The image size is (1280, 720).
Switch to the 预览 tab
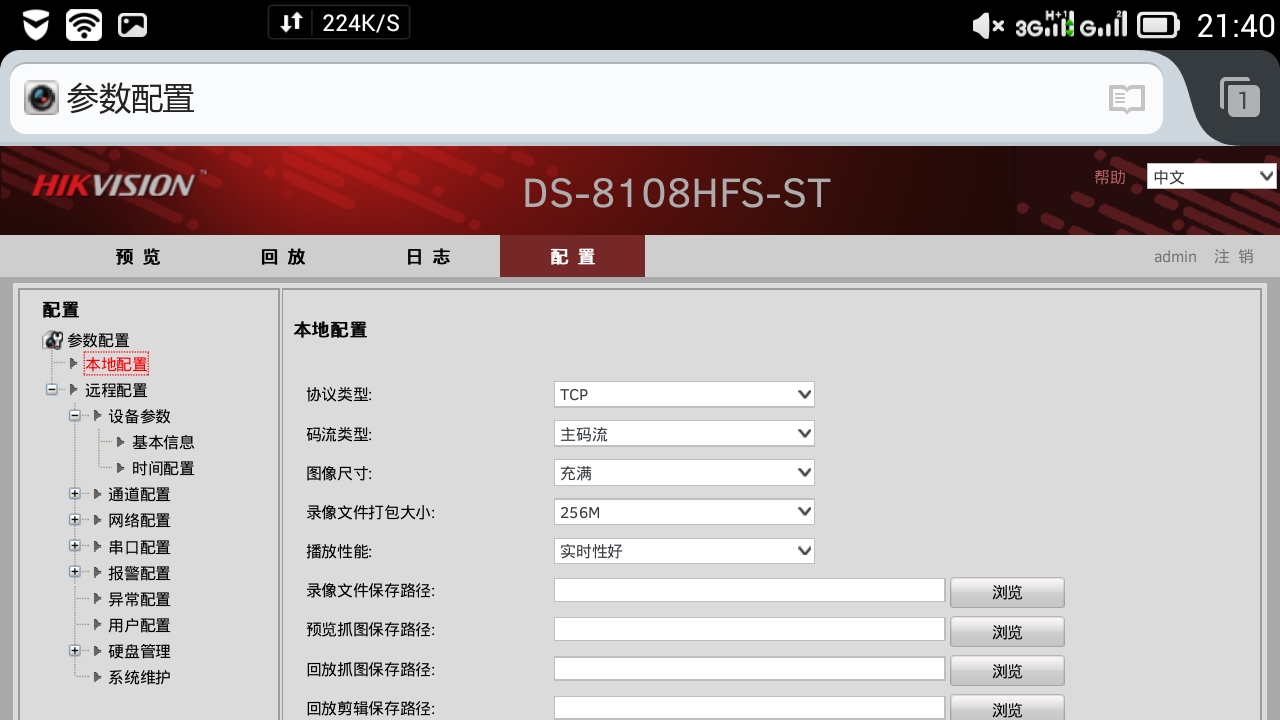click(138, 257)
